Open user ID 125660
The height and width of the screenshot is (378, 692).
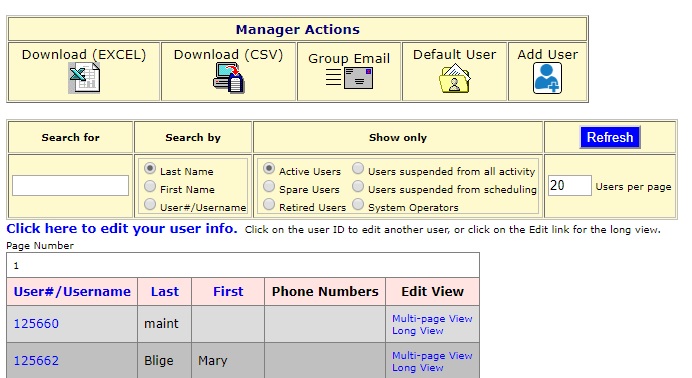(36, 324)
